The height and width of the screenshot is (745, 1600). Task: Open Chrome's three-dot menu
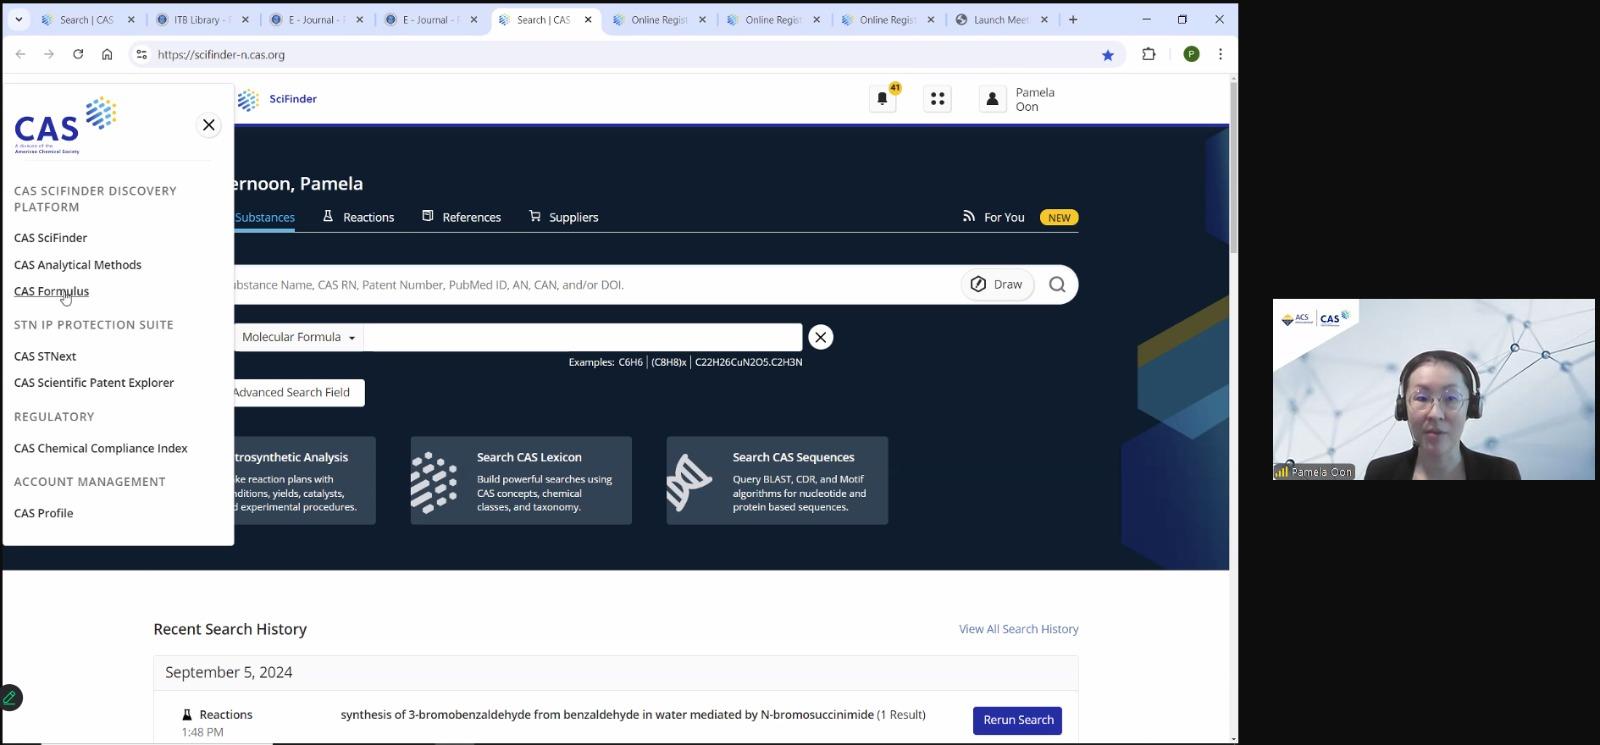1220,55
